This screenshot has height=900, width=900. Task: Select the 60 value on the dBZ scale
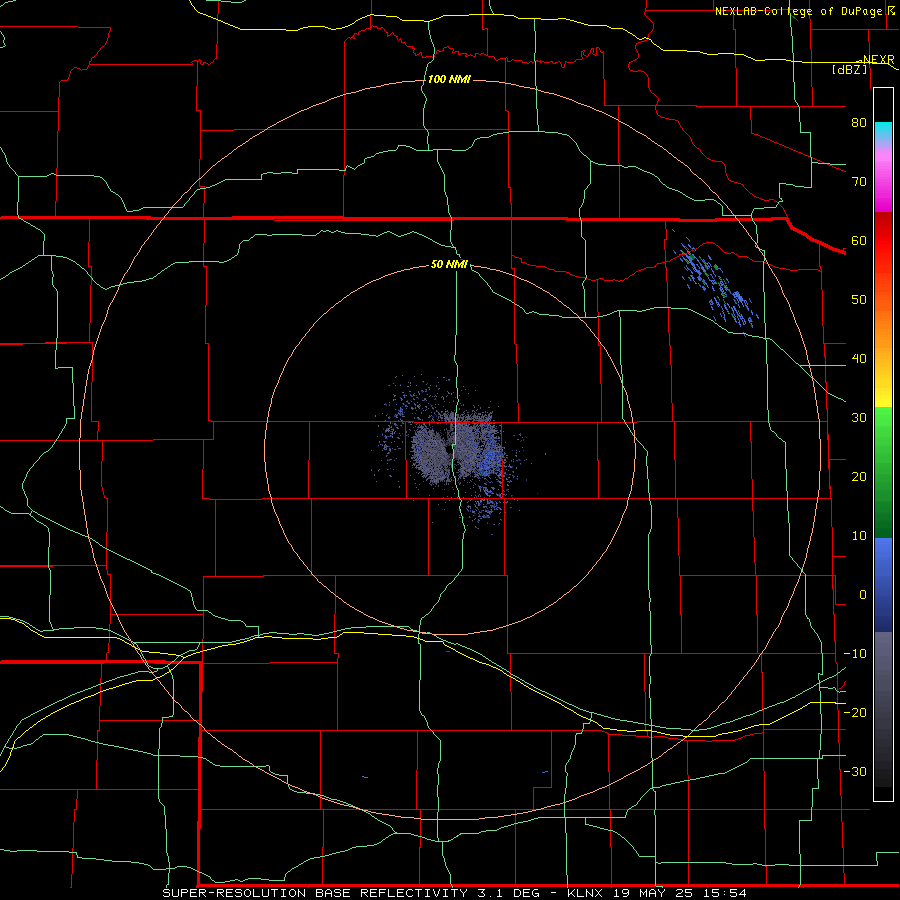859,240
